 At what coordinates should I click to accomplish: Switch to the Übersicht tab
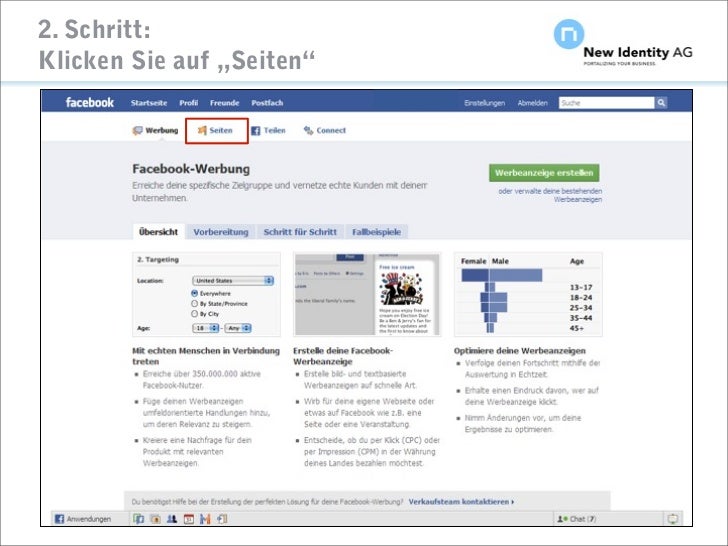158,232
